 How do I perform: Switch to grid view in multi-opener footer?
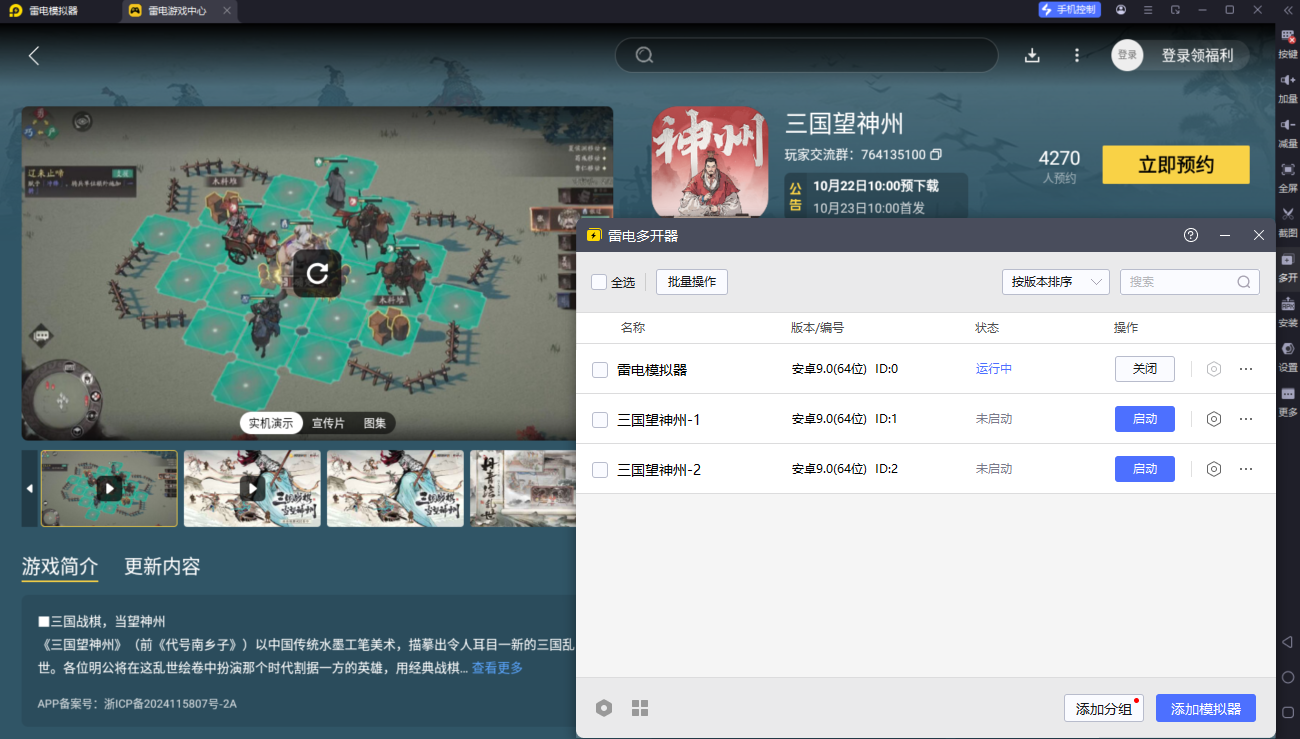pyautogui.click(x=640, y=708)
